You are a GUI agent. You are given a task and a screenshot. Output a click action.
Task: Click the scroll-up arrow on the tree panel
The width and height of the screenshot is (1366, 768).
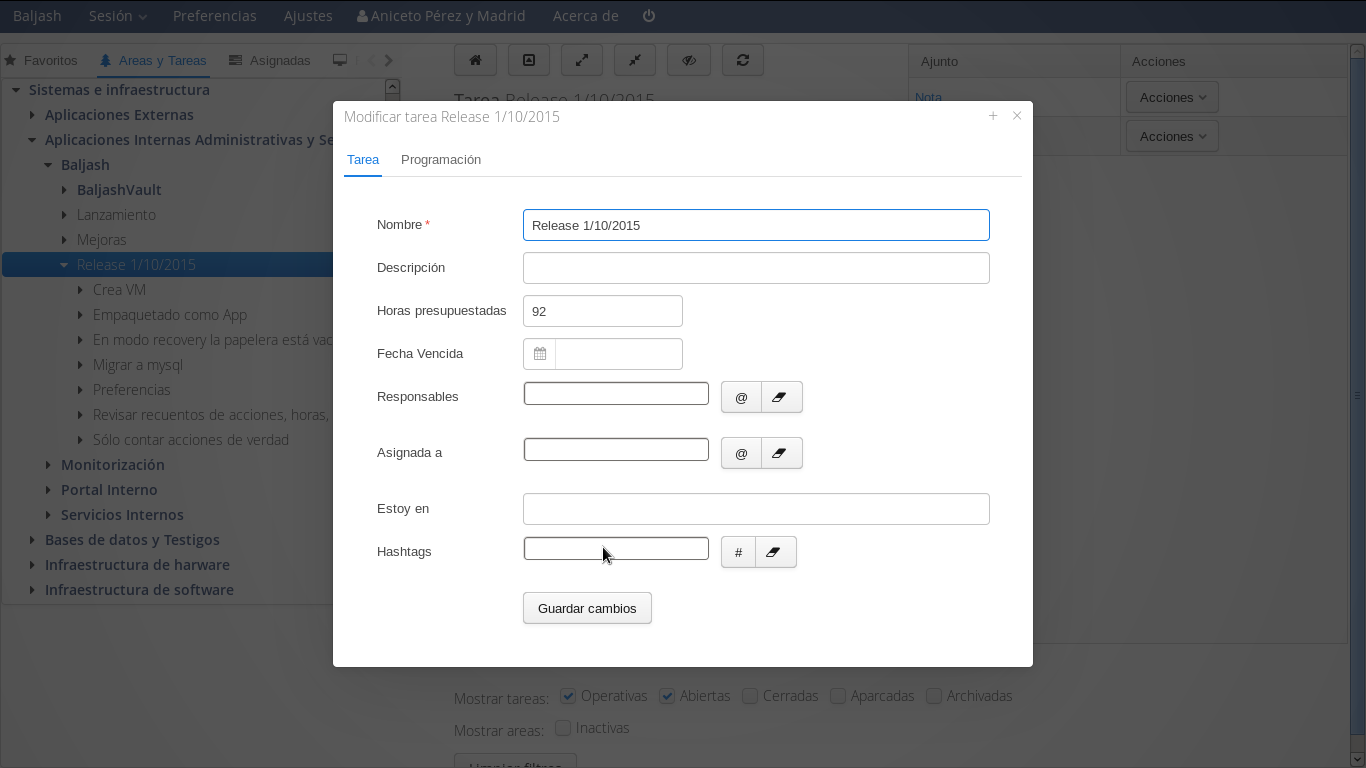coord(392,87)
